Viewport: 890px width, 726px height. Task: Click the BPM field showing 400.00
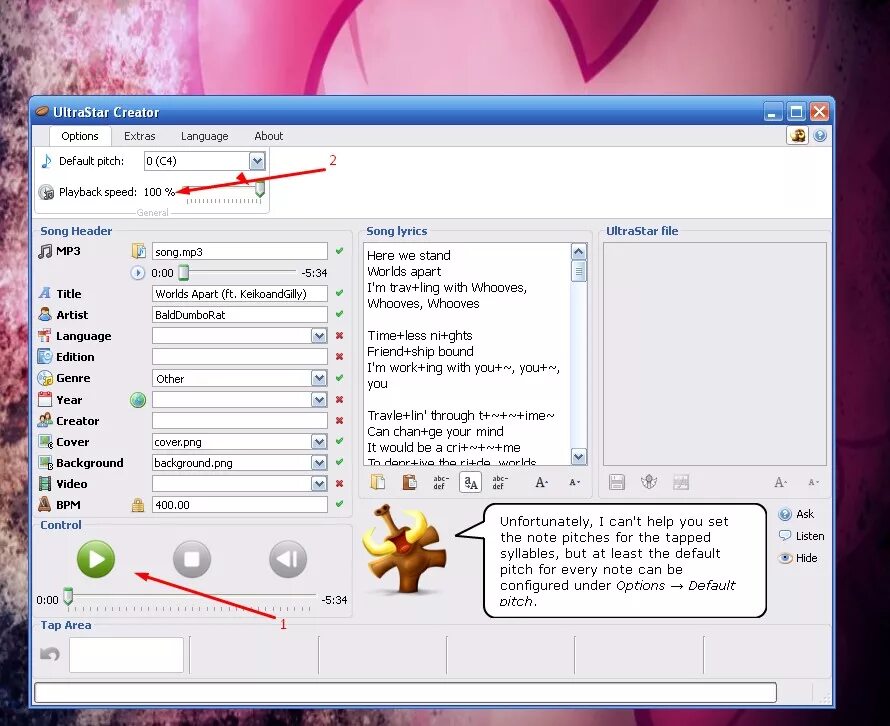pyautogui.click(x=240, y=505)
